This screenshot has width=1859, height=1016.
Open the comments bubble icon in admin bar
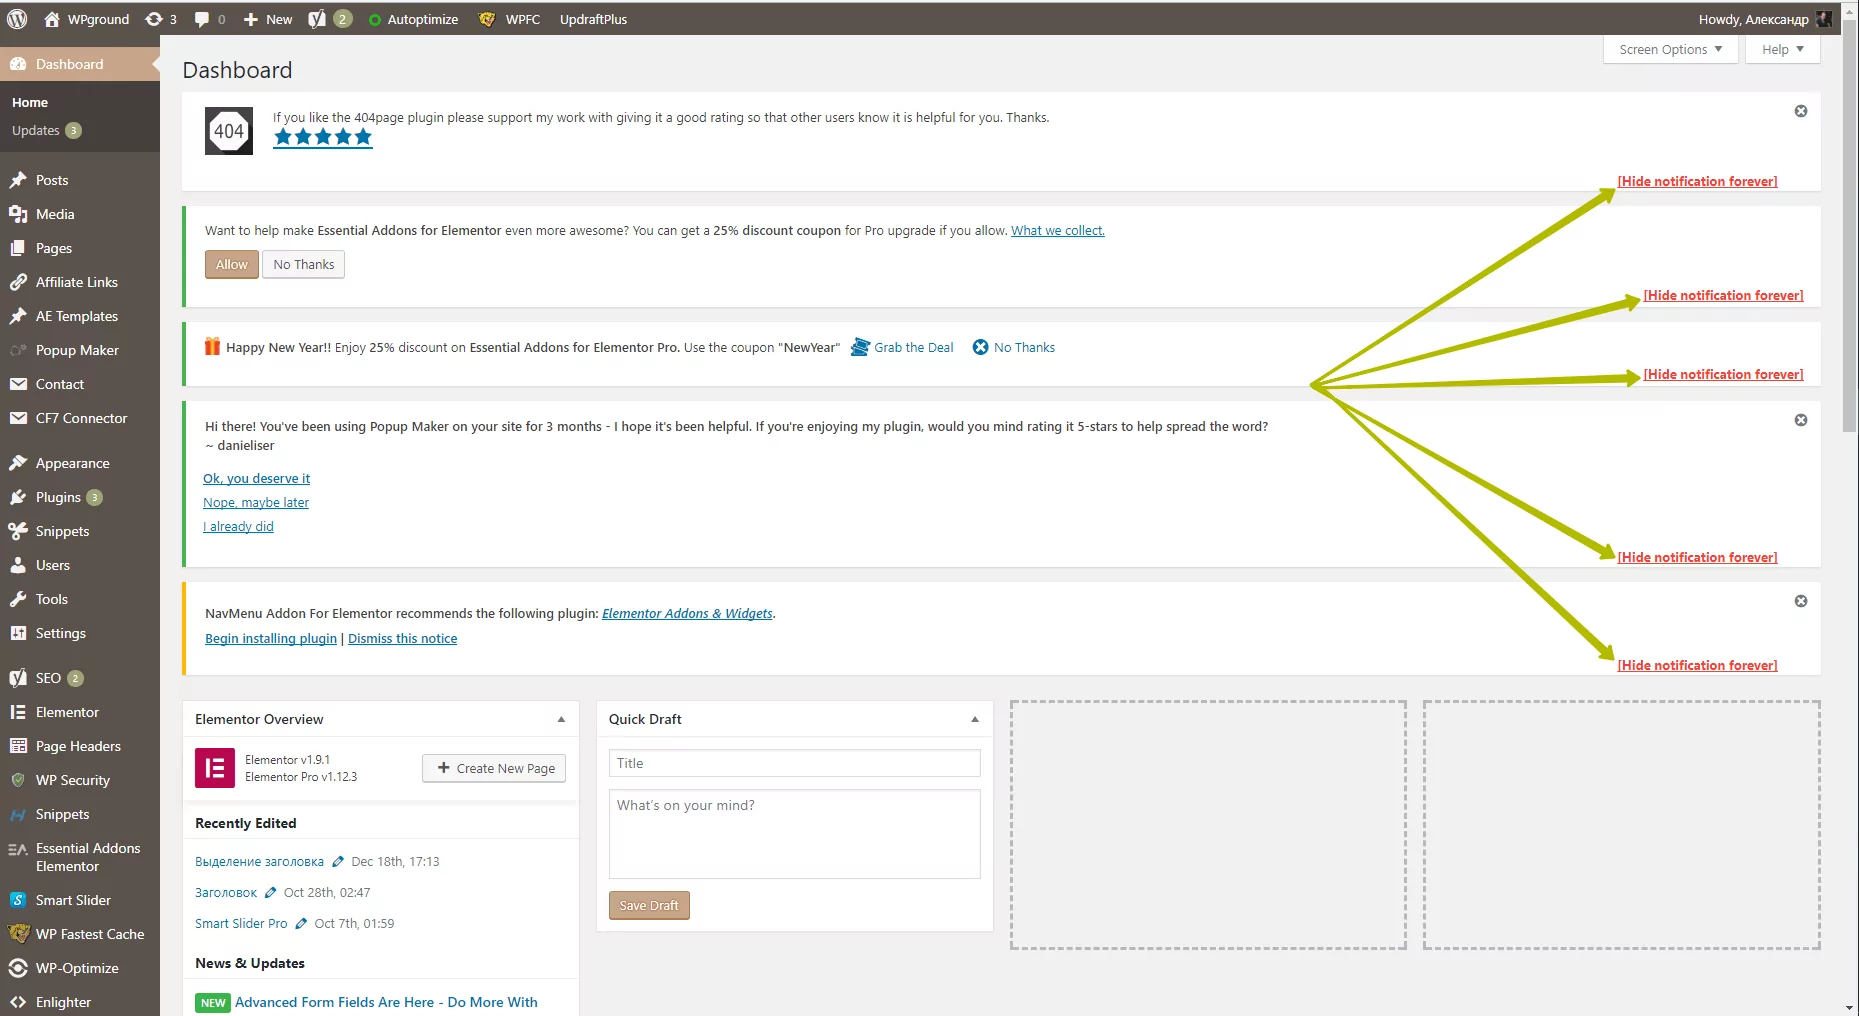[x=202, y=19]
